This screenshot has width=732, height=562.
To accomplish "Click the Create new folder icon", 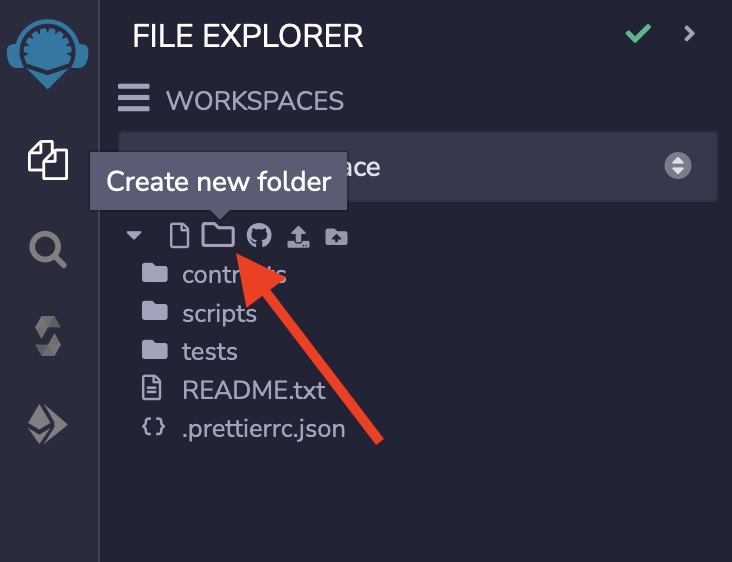I will coord(218,234).
